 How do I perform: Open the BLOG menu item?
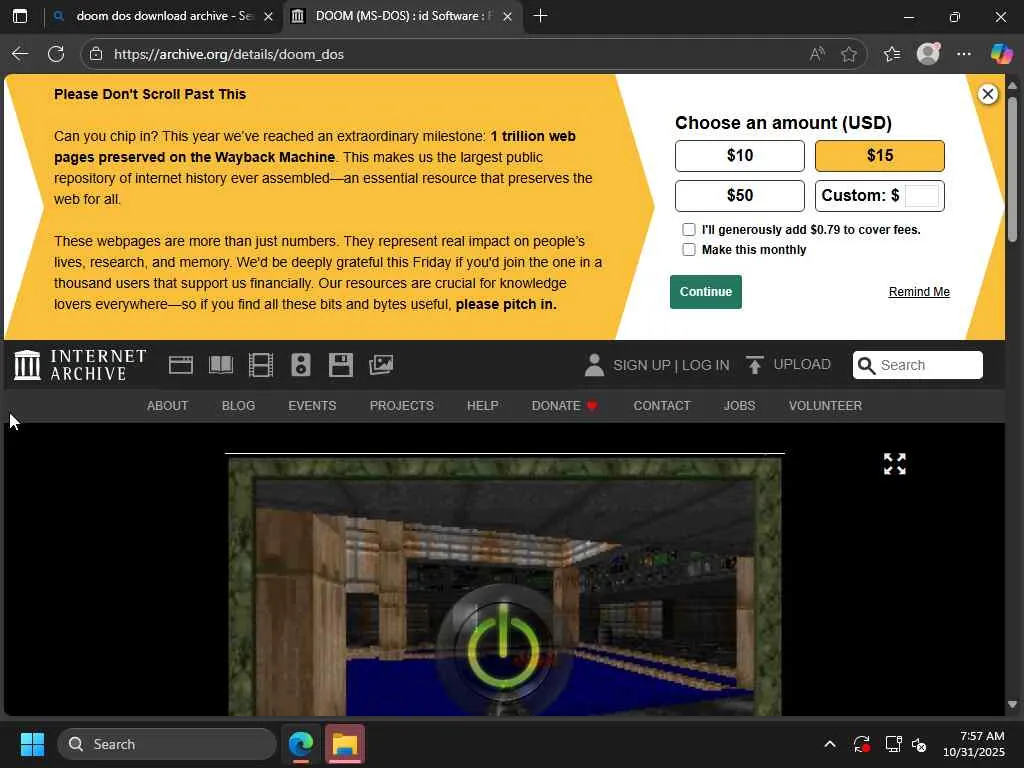pyautogui.click(x=238, y=406)
